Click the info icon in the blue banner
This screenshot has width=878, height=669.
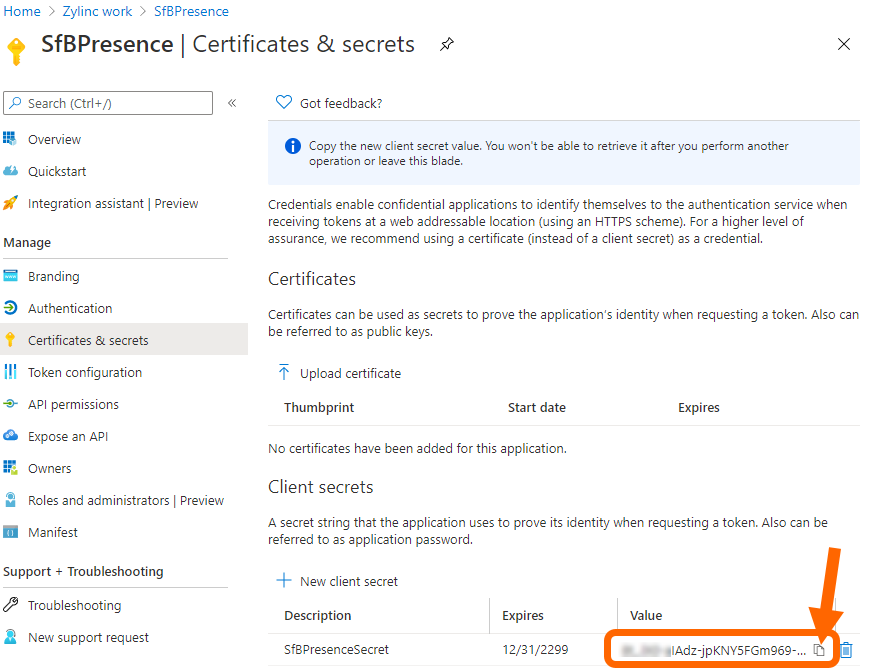293,146
